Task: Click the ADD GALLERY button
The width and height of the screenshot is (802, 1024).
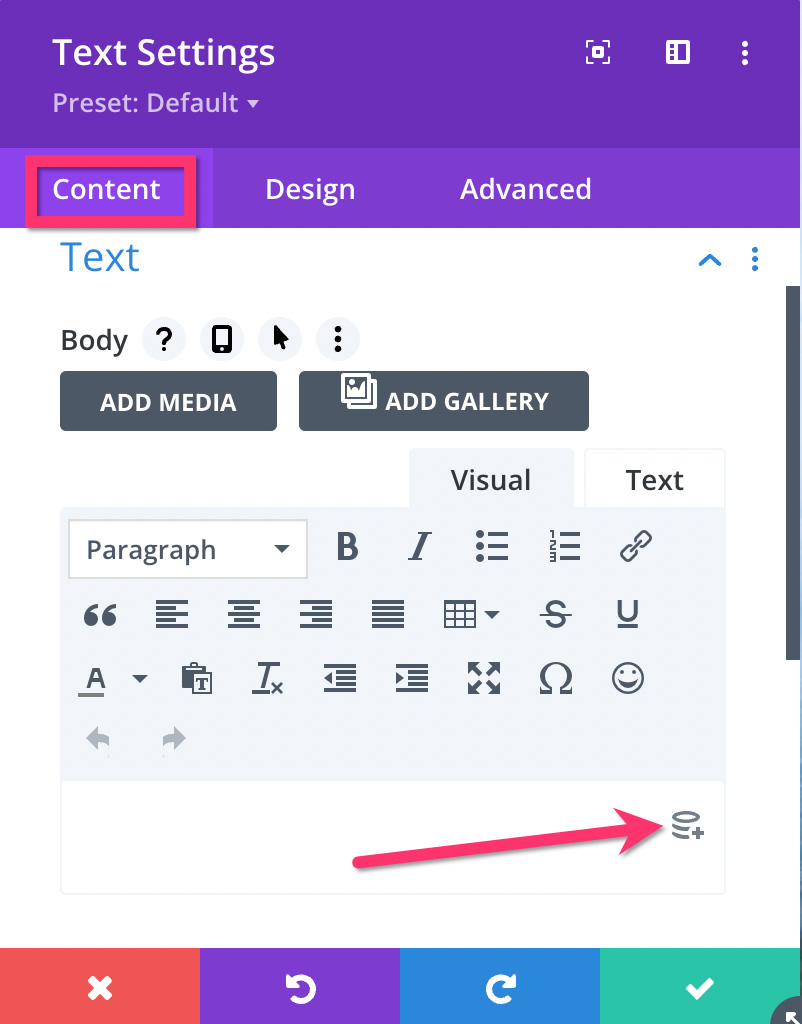Action: 444,402
